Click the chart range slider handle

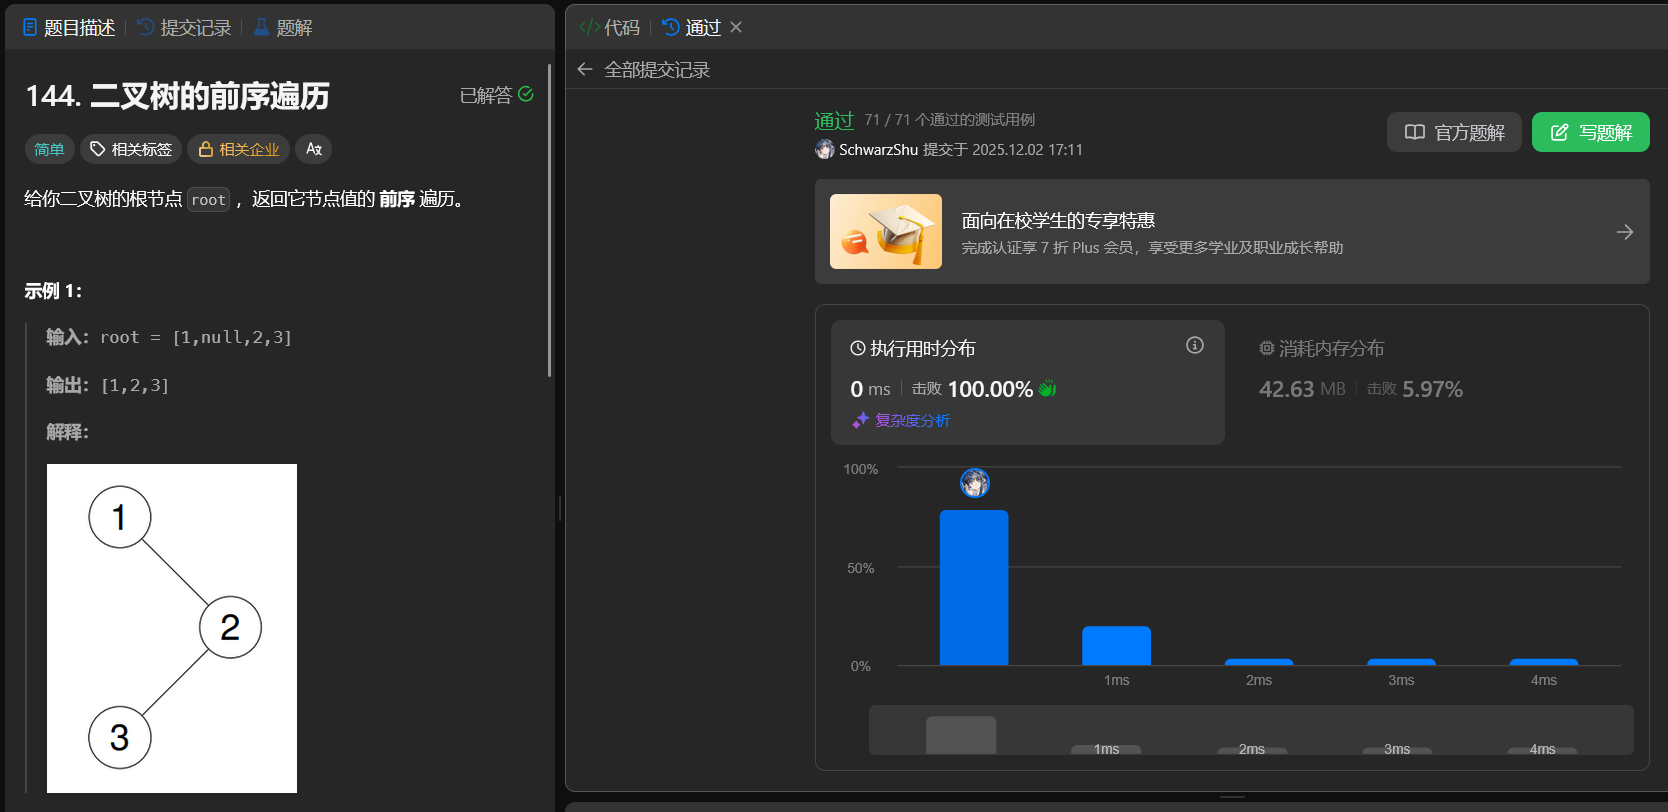(960, 735)
